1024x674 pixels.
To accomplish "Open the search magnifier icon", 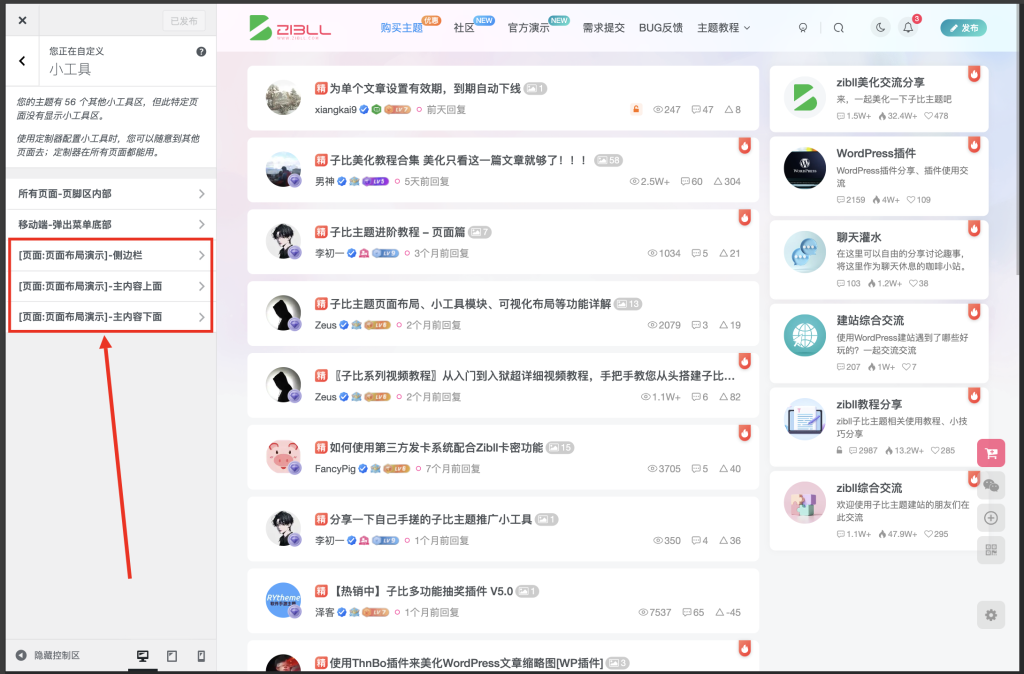I will coord(839,27).
